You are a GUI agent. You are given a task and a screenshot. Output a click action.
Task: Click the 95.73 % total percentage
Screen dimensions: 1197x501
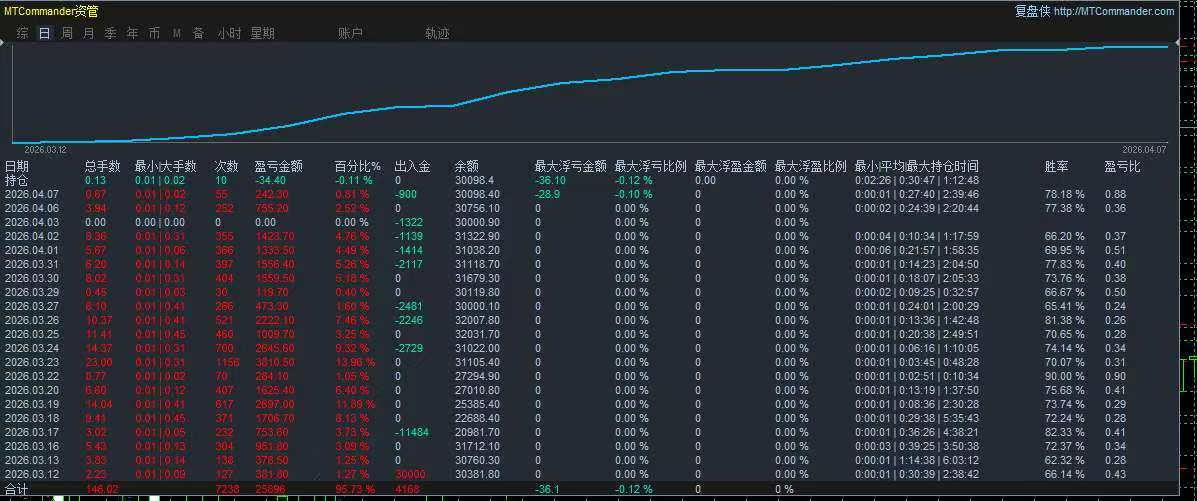point(355,489)
